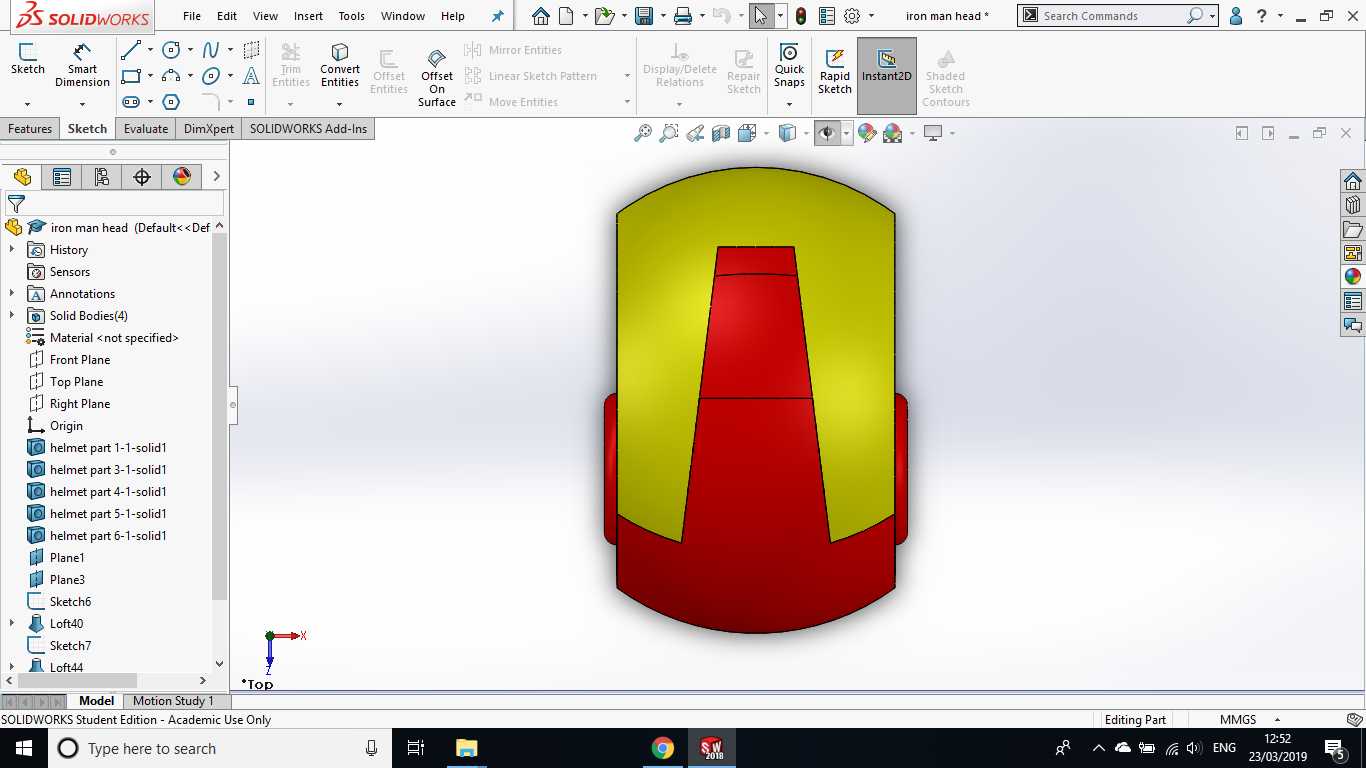The width and height of the screenshot is (1366, 768).
Task: Expand the History tree node
Action: coord(12,250)
